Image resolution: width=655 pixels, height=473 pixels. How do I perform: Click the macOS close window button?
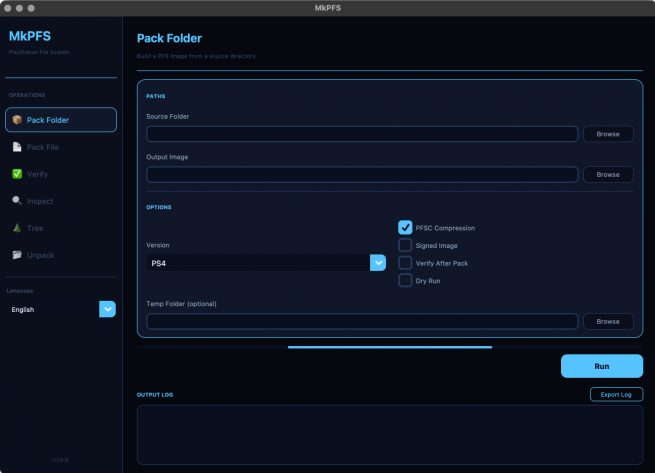8,8
